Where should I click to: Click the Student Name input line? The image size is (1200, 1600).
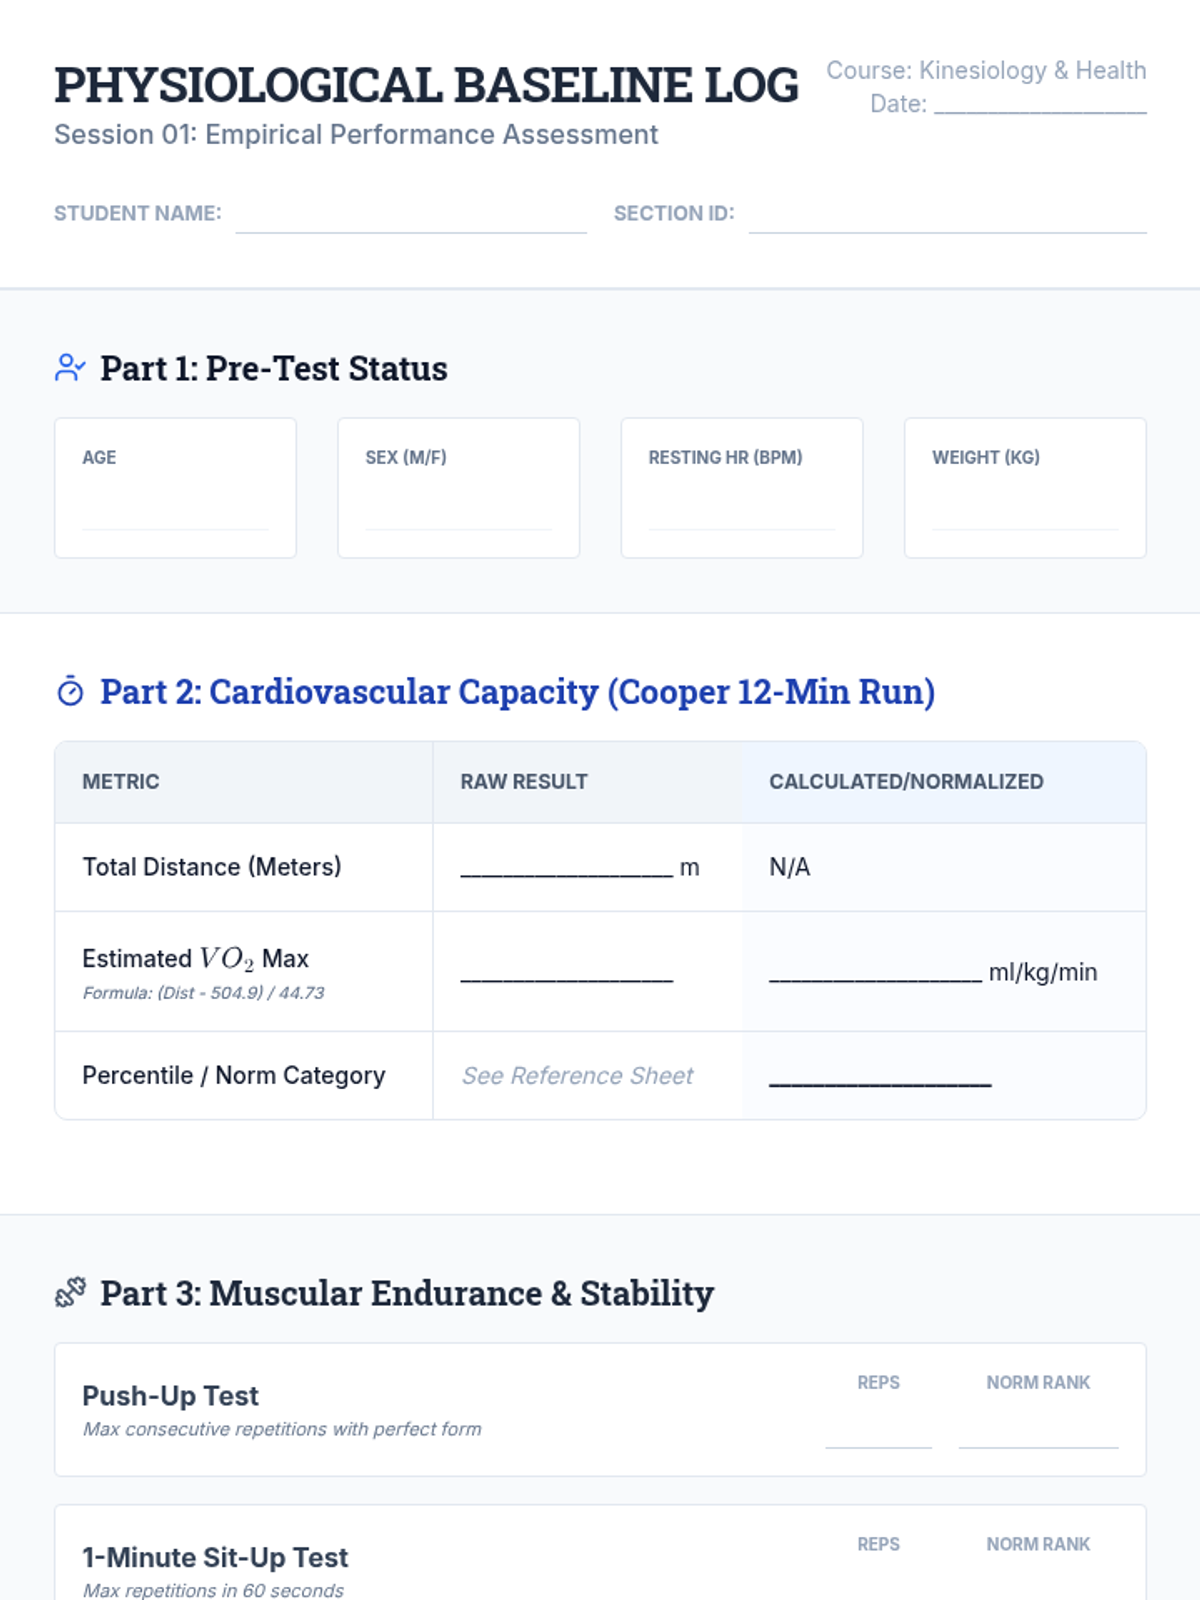click(411, 217)
